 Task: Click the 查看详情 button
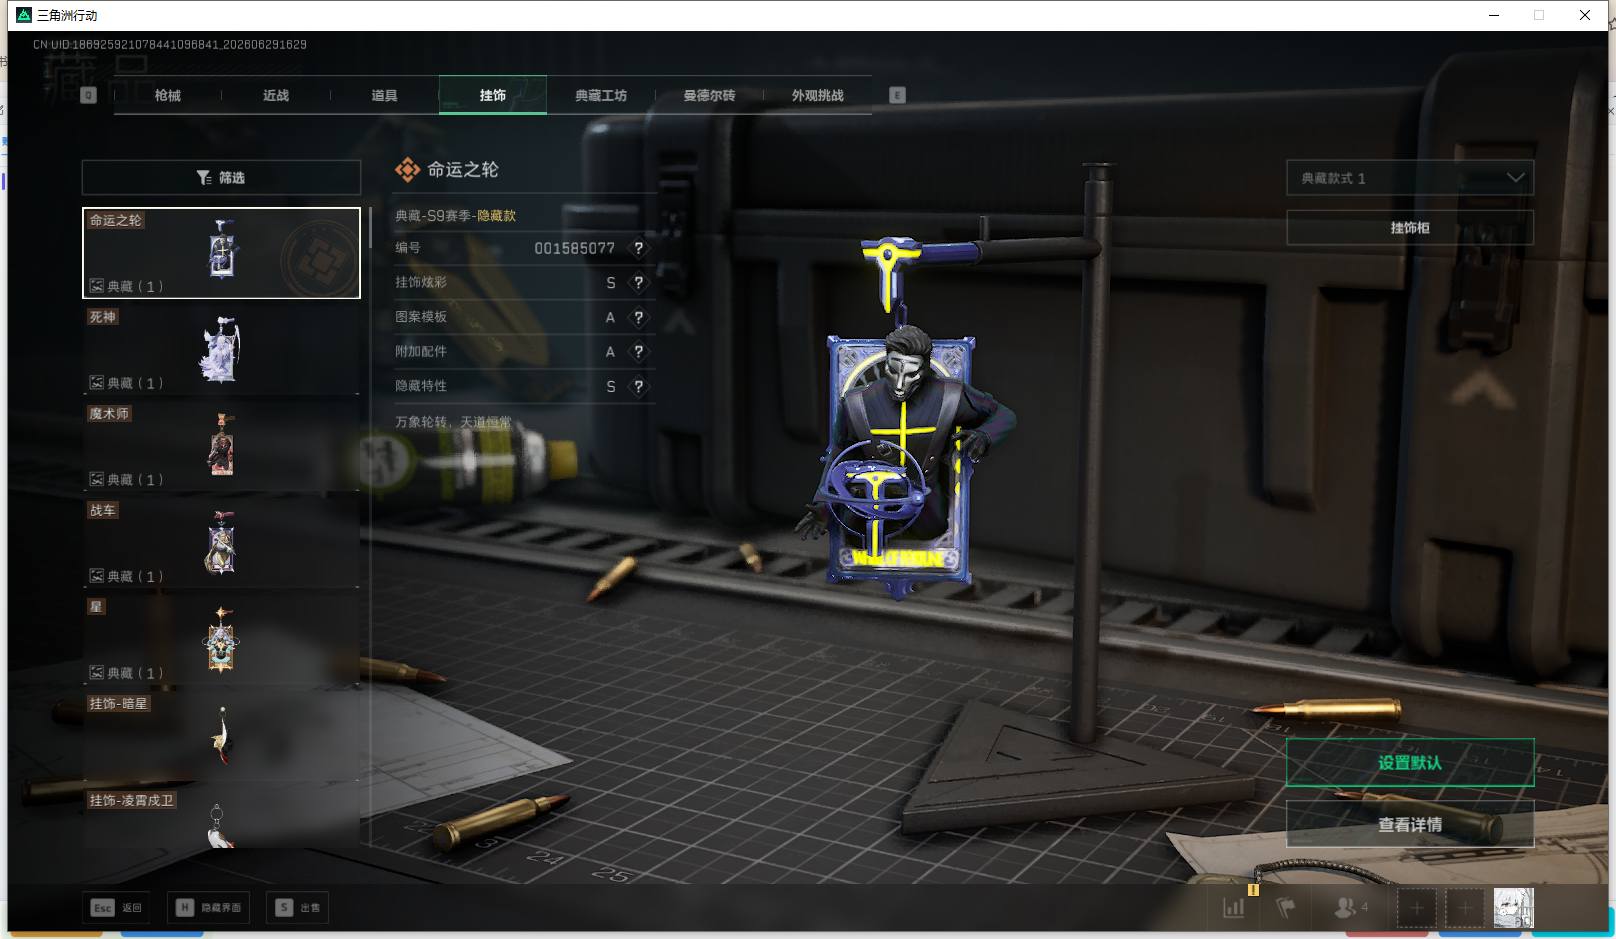pyautogui.click(x=1410, y=825)
